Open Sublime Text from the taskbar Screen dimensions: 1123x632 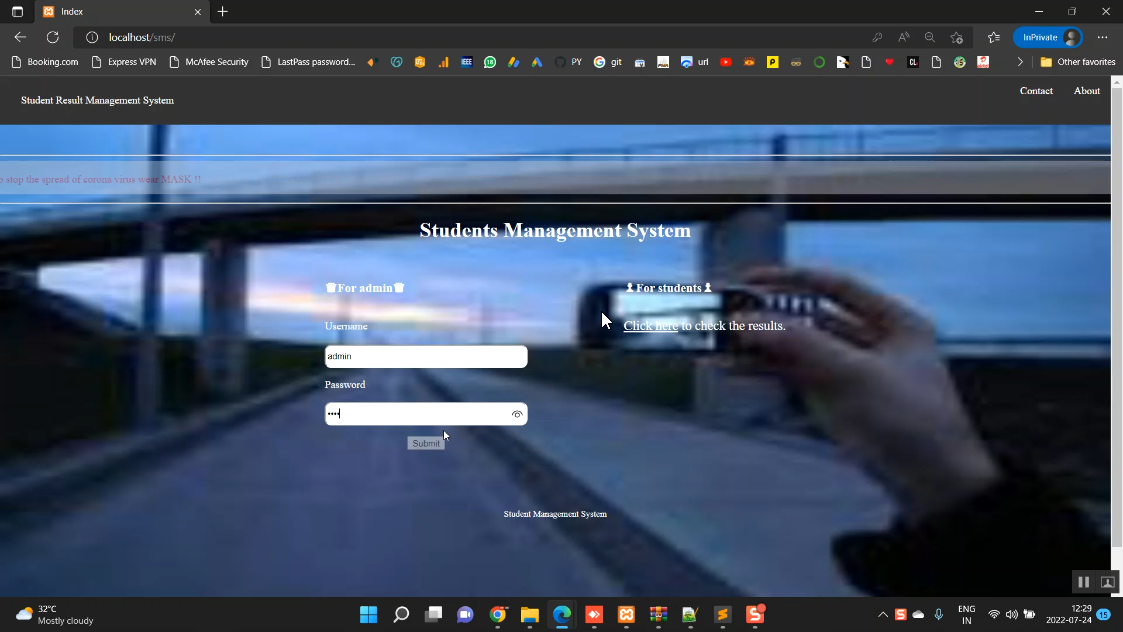[x=722, y=614]
